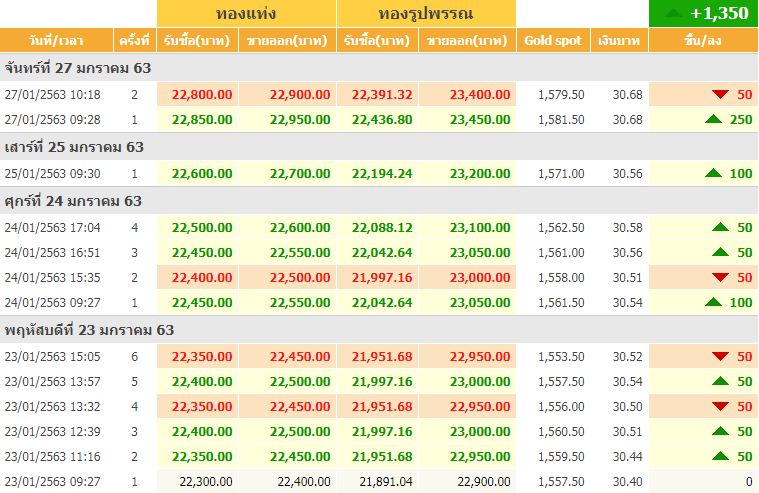759x493 pixels.
Task: Click timestamp 24/01/2563 15:35
Action: (52, 277)
